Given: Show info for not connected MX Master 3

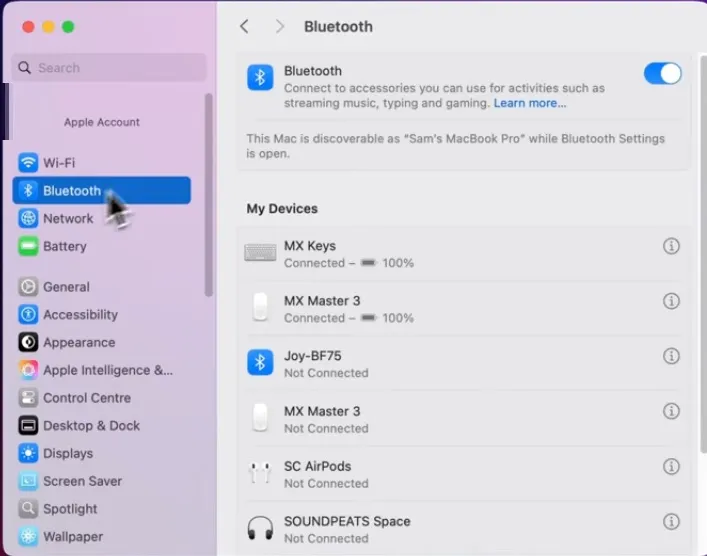Looking at the screenshot, I should [671, 411].
